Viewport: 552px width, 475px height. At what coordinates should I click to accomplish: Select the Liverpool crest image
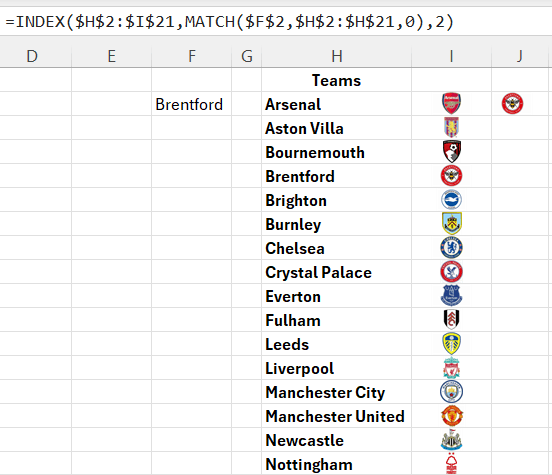pos(451,368)
